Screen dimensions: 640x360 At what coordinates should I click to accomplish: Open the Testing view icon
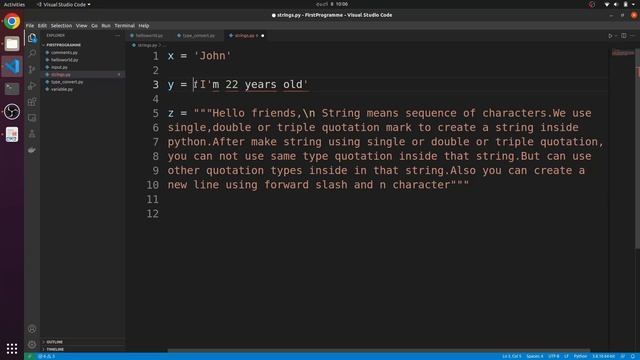coord(32,134)
